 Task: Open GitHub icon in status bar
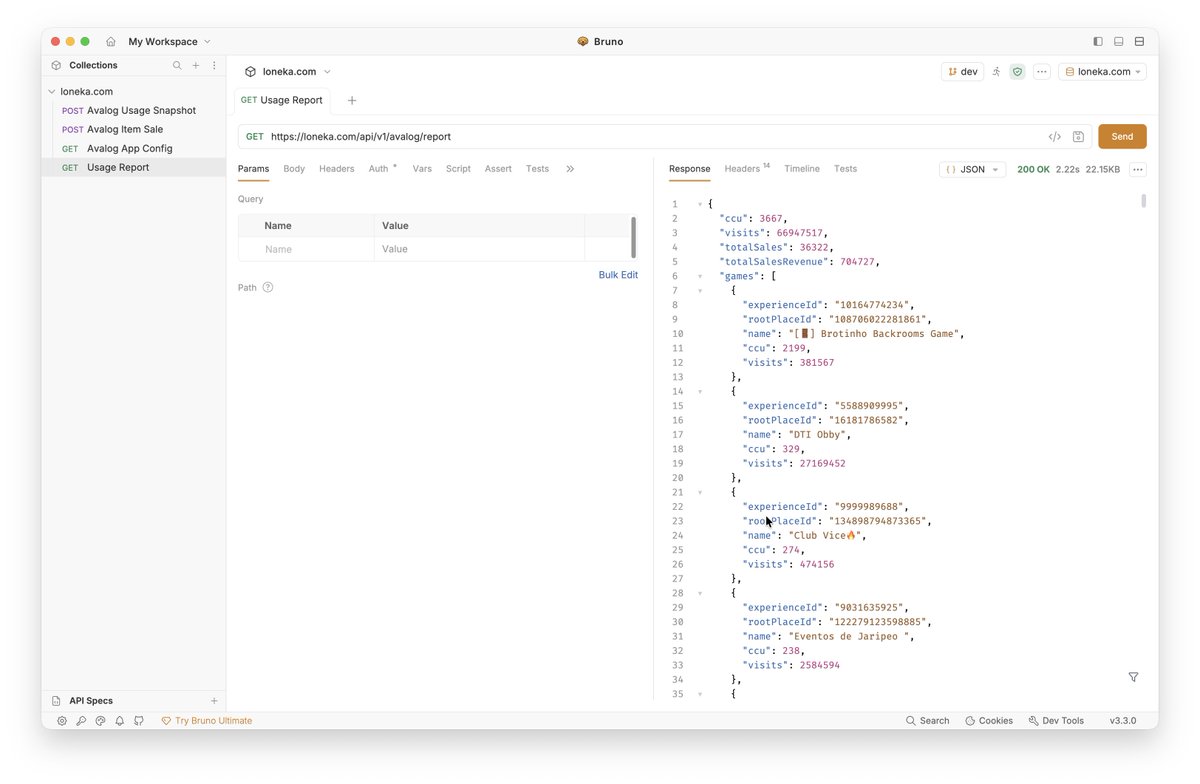point(139,721)
